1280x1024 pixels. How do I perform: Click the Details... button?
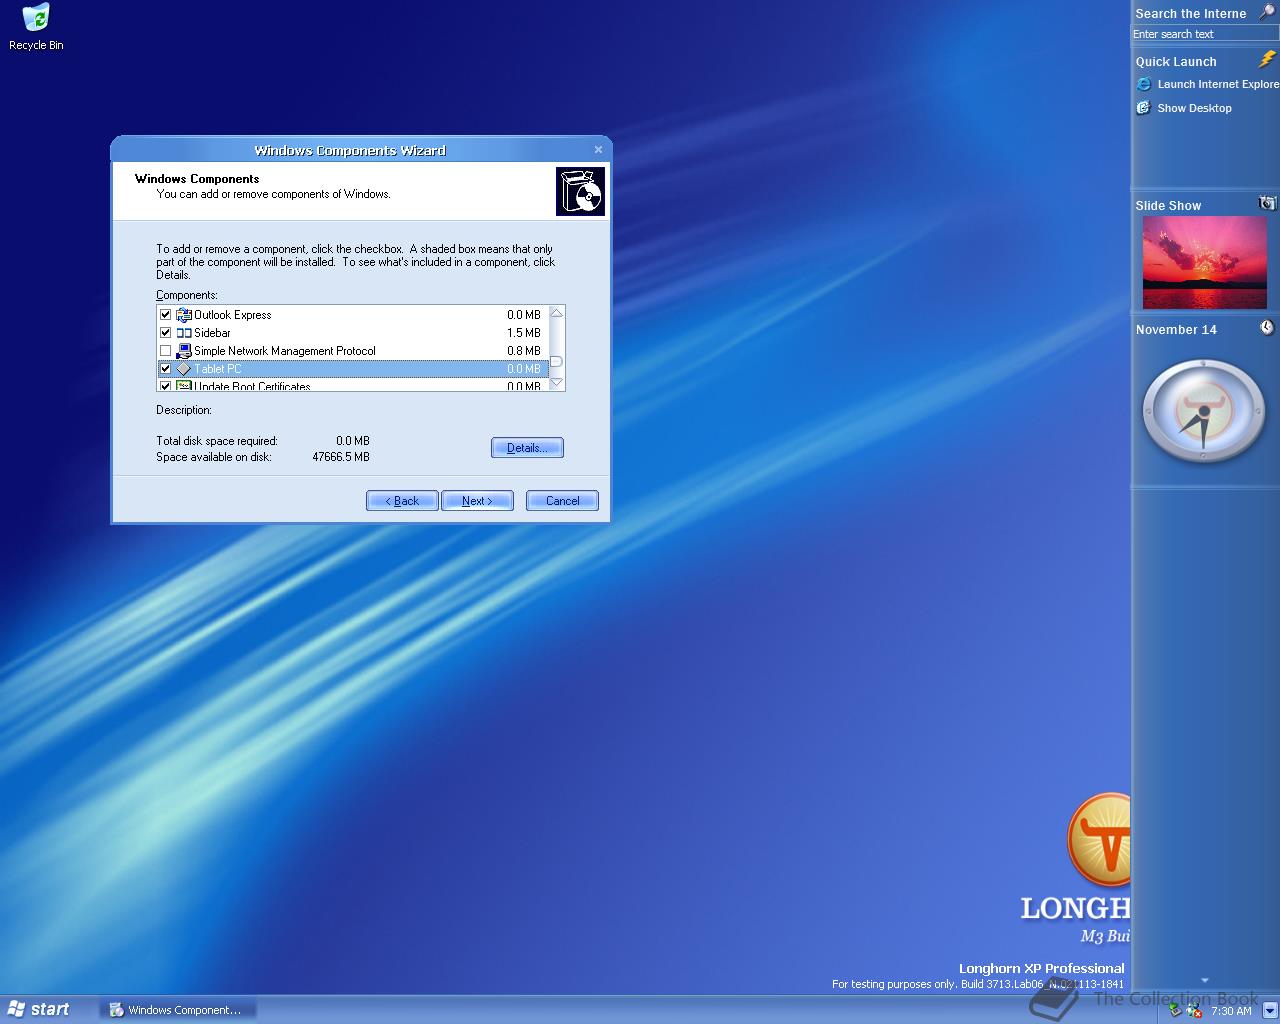click(x=527, y=448)
